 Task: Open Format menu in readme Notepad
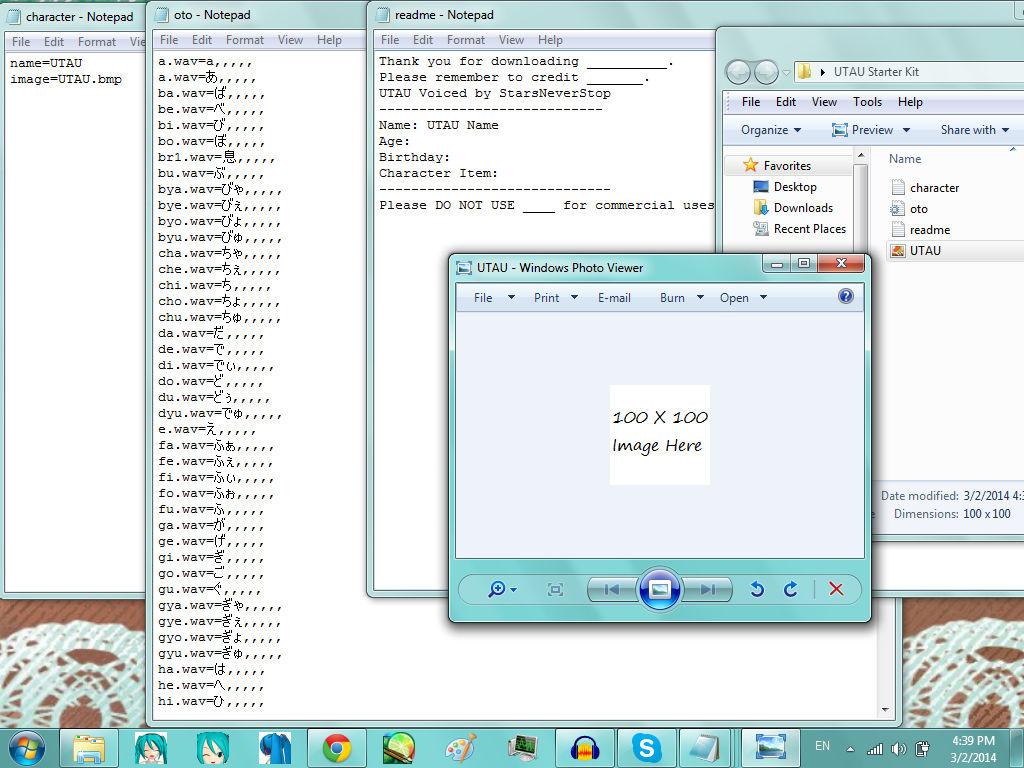coord(466,40)
